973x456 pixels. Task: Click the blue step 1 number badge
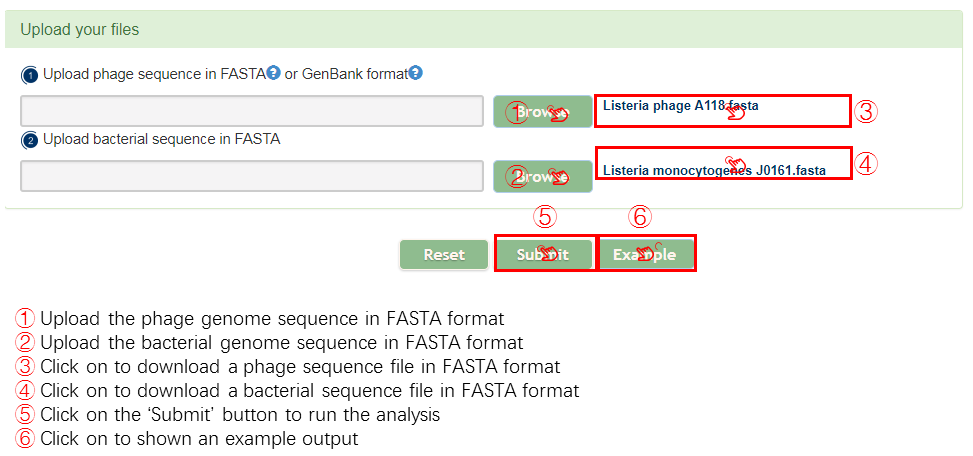click(30, 75)
